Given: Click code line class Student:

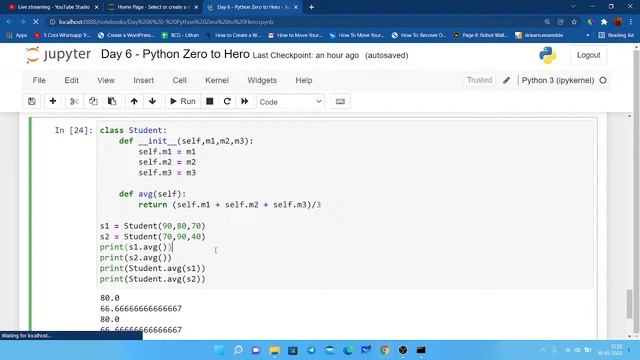Looking at the screenshot, I should point(133,130).
